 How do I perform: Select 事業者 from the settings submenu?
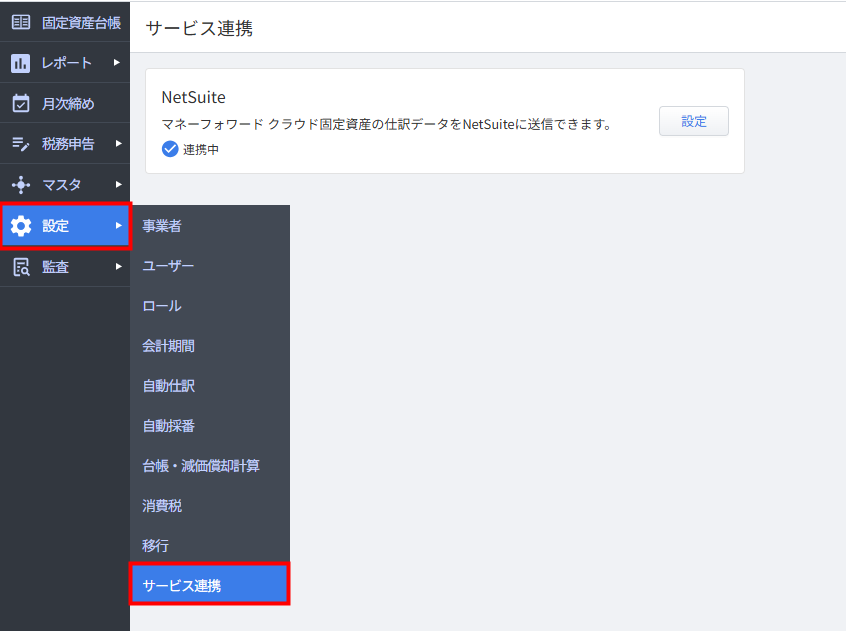click(162, 226)
